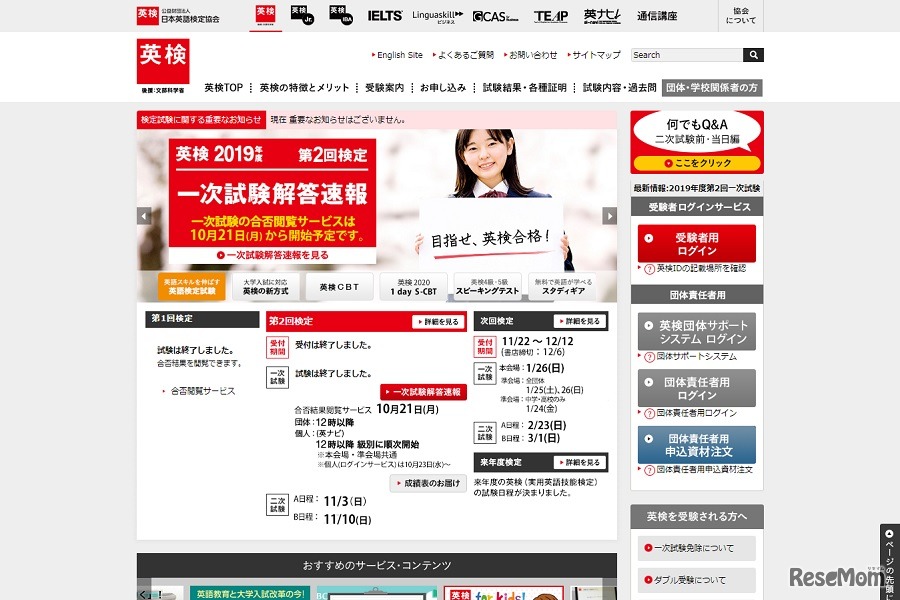Show previous slide with left arrow
Image resolution: width=900 pixels, height=600 pixels.
pos(144,216)
